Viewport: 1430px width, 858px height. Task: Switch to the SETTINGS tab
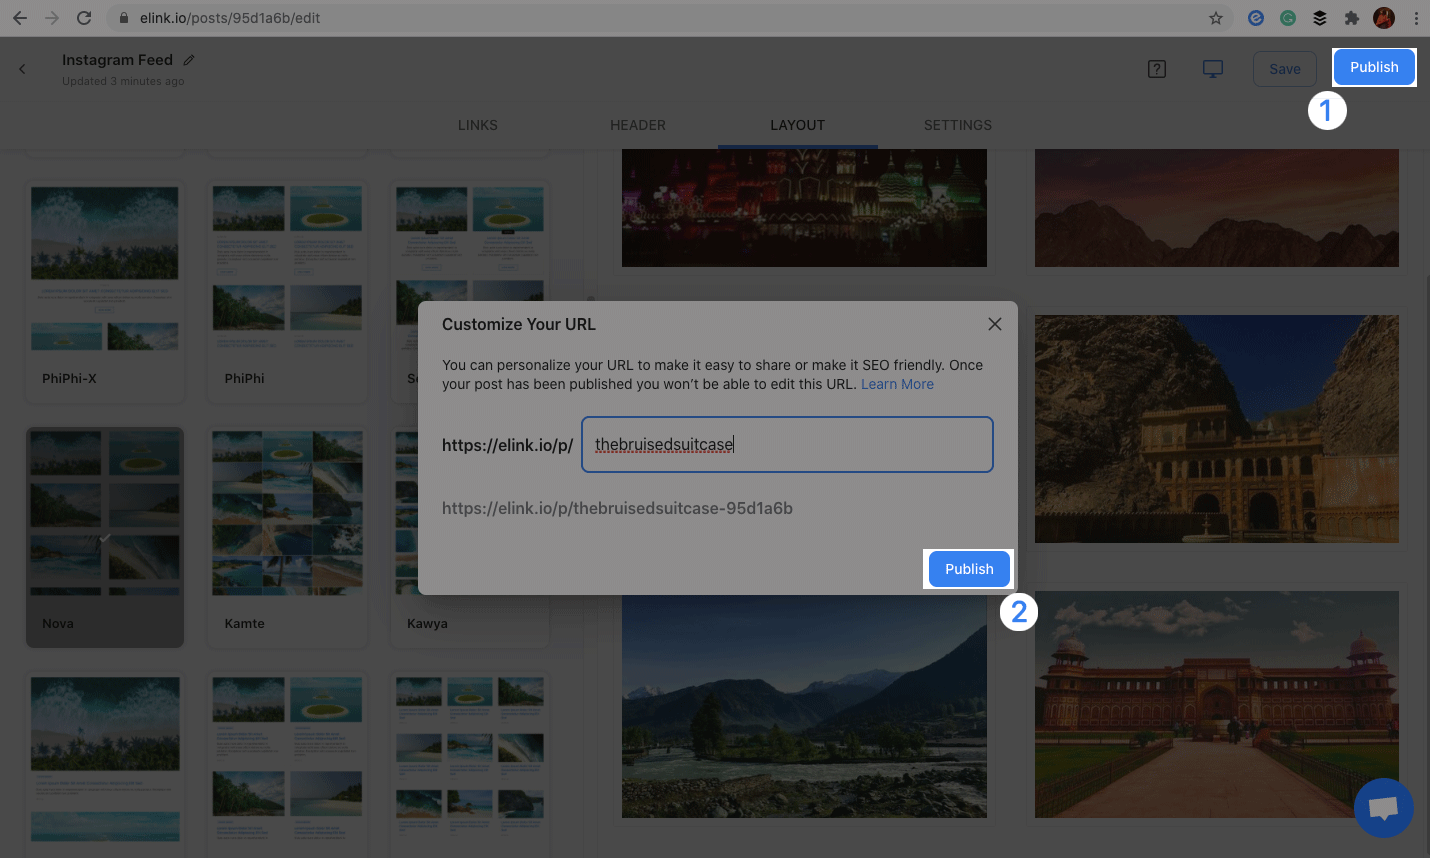(x=958, y=125)
